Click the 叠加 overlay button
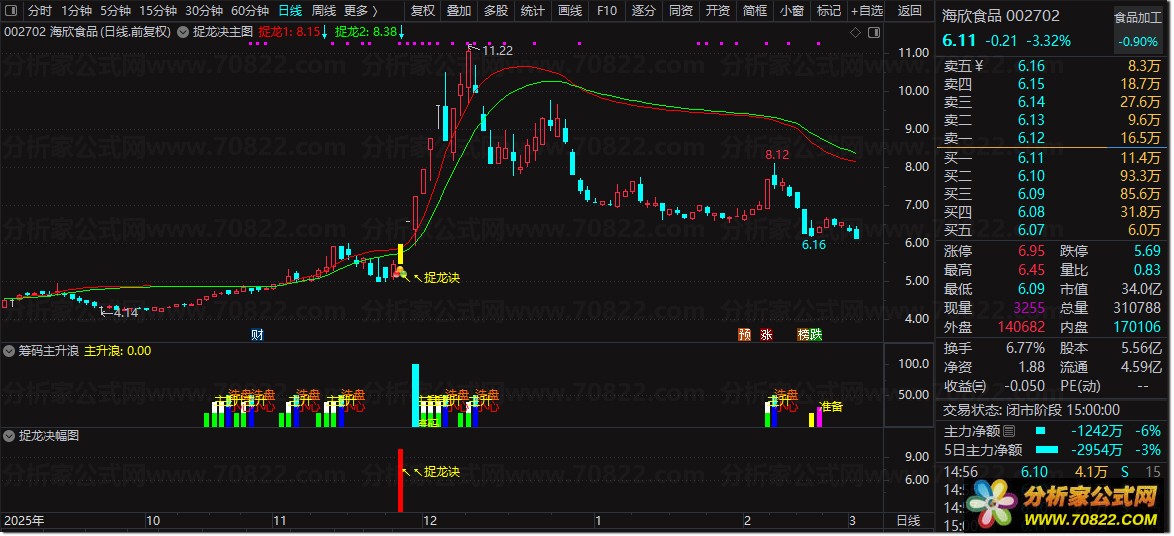Viewport: 1174px width, 536px height. [459, 10]
